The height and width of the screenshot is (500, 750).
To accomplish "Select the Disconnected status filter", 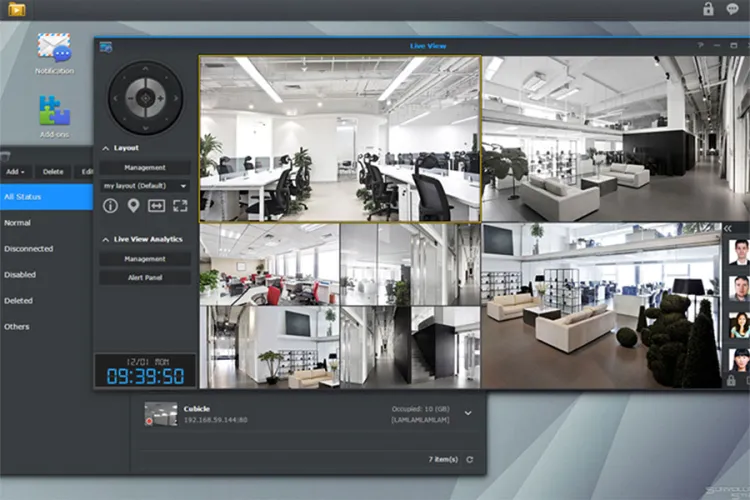I will coord(29,249).
